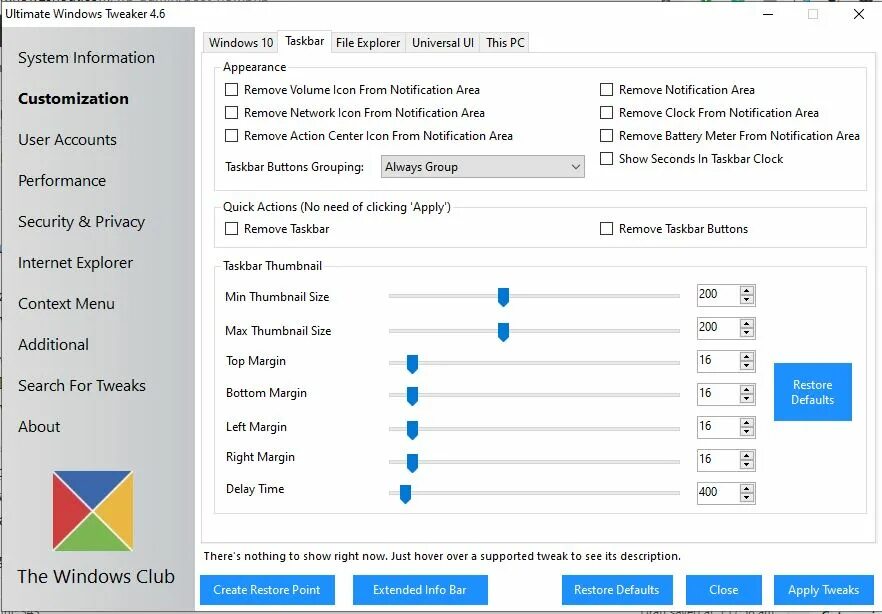The image size is (882, 614).
Task: Decrease Max Thumbnail Size with down arrow
Action: (746, 332)
